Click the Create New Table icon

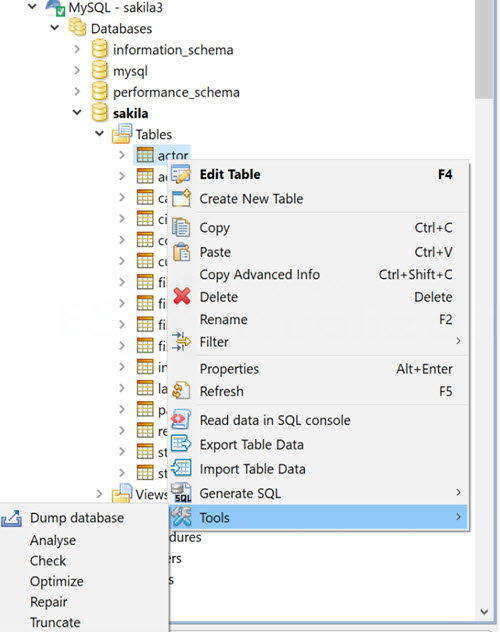[181, 198]
